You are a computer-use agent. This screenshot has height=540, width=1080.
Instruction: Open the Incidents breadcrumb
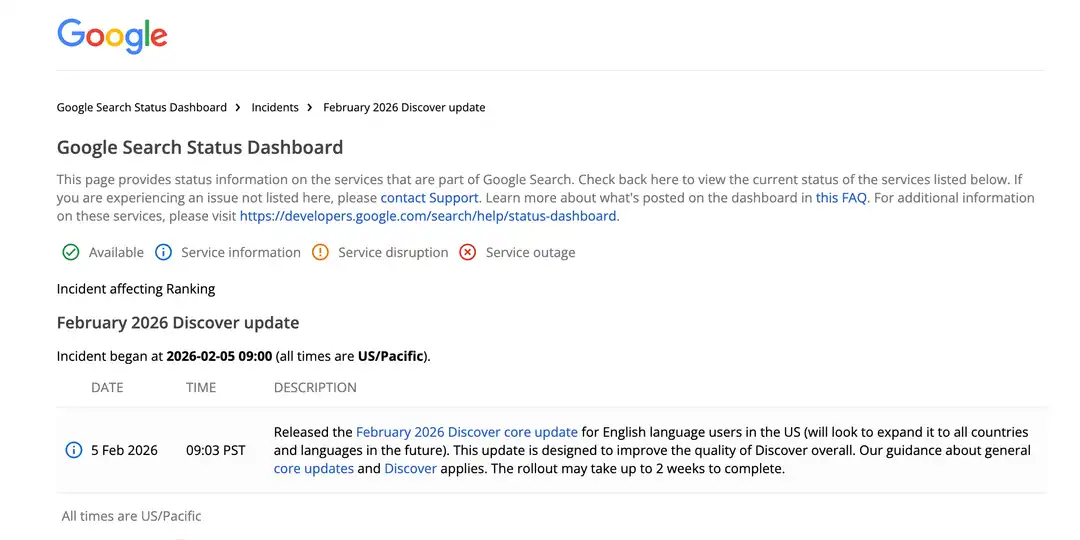click(275, 107)
